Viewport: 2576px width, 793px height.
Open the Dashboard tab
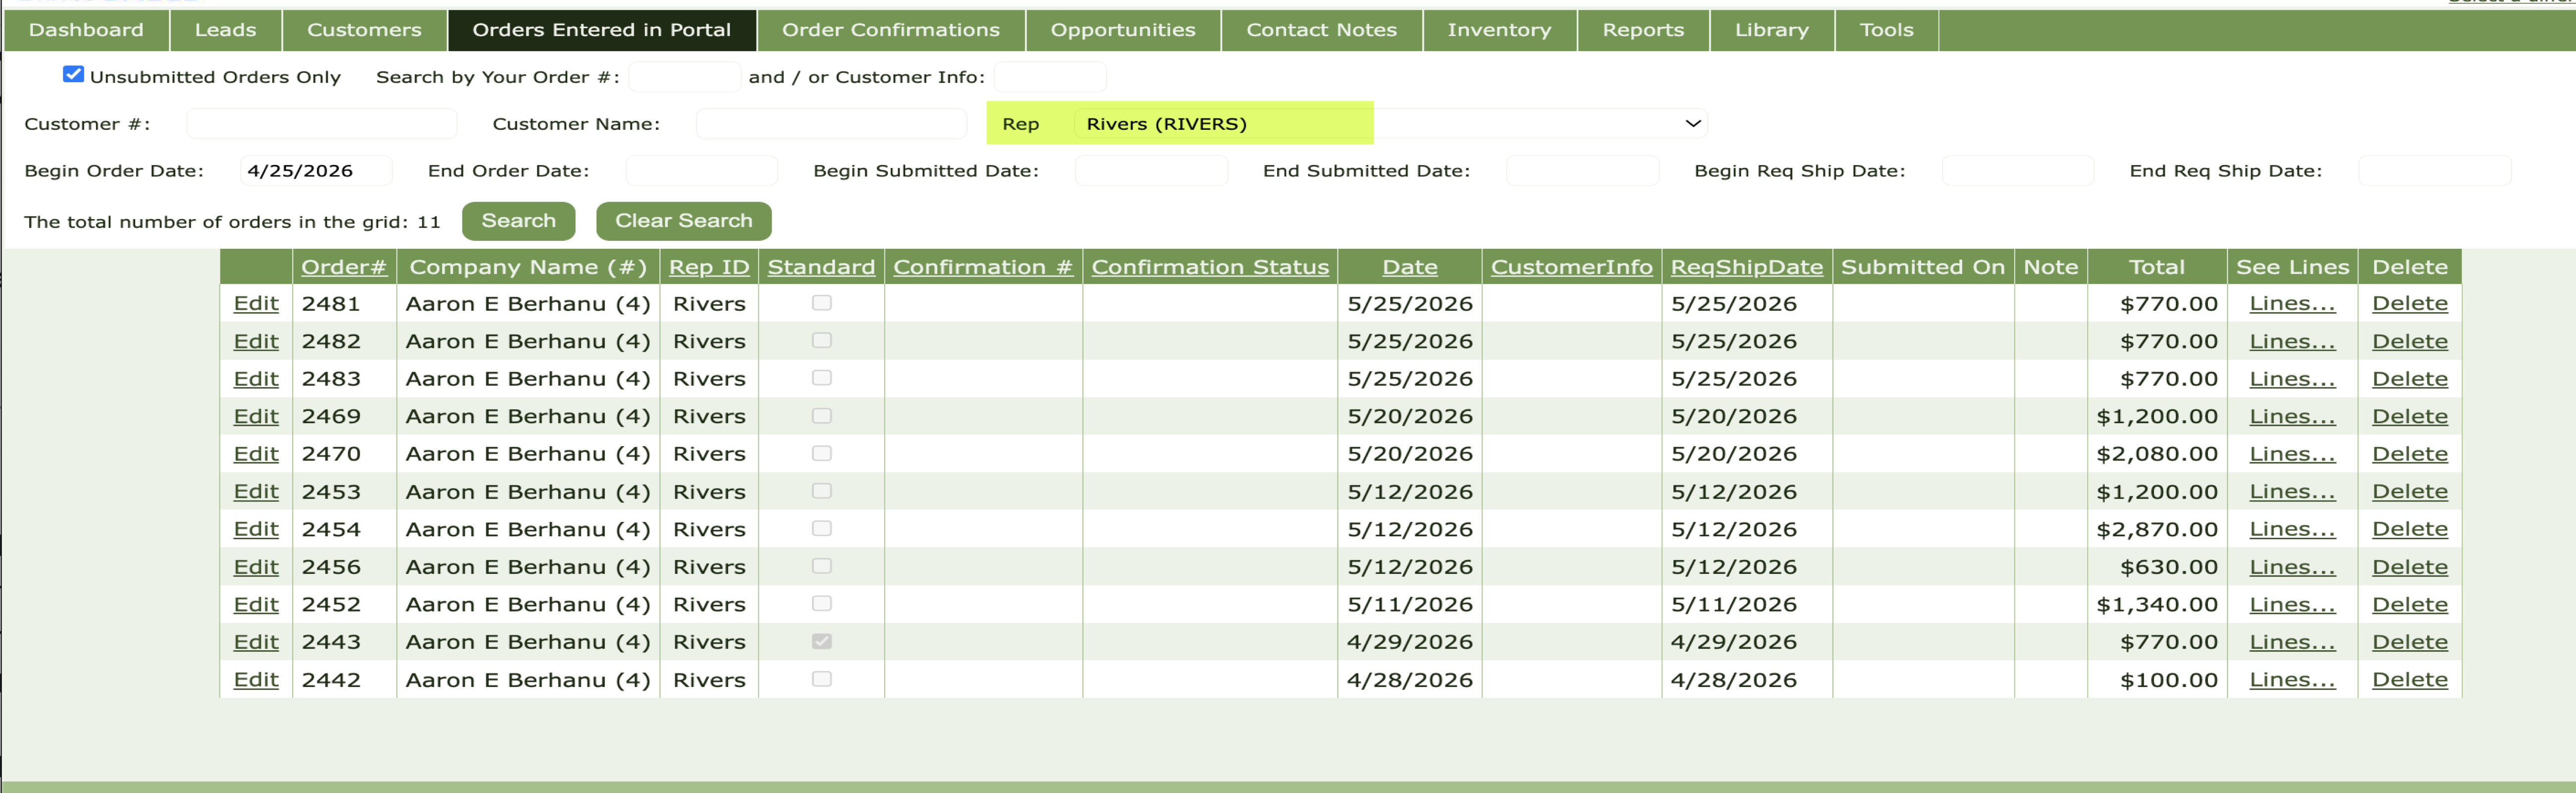point(86,30)
